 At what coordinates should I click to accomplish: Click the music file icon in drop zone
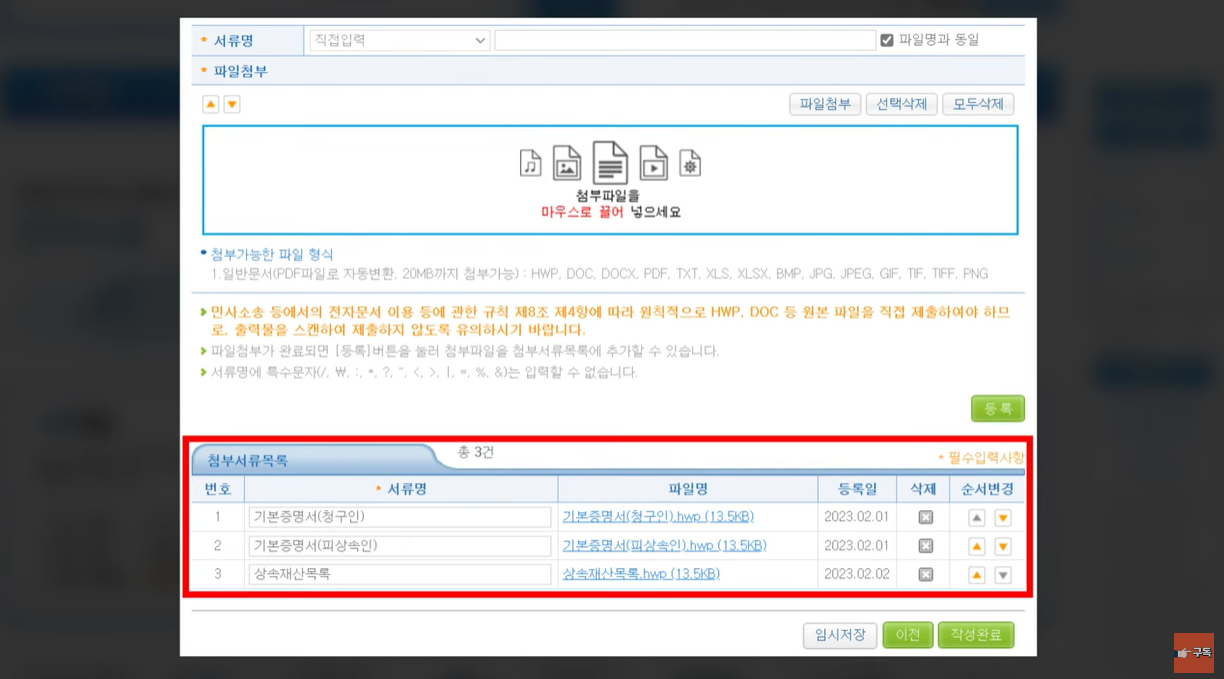pos(530,163)
